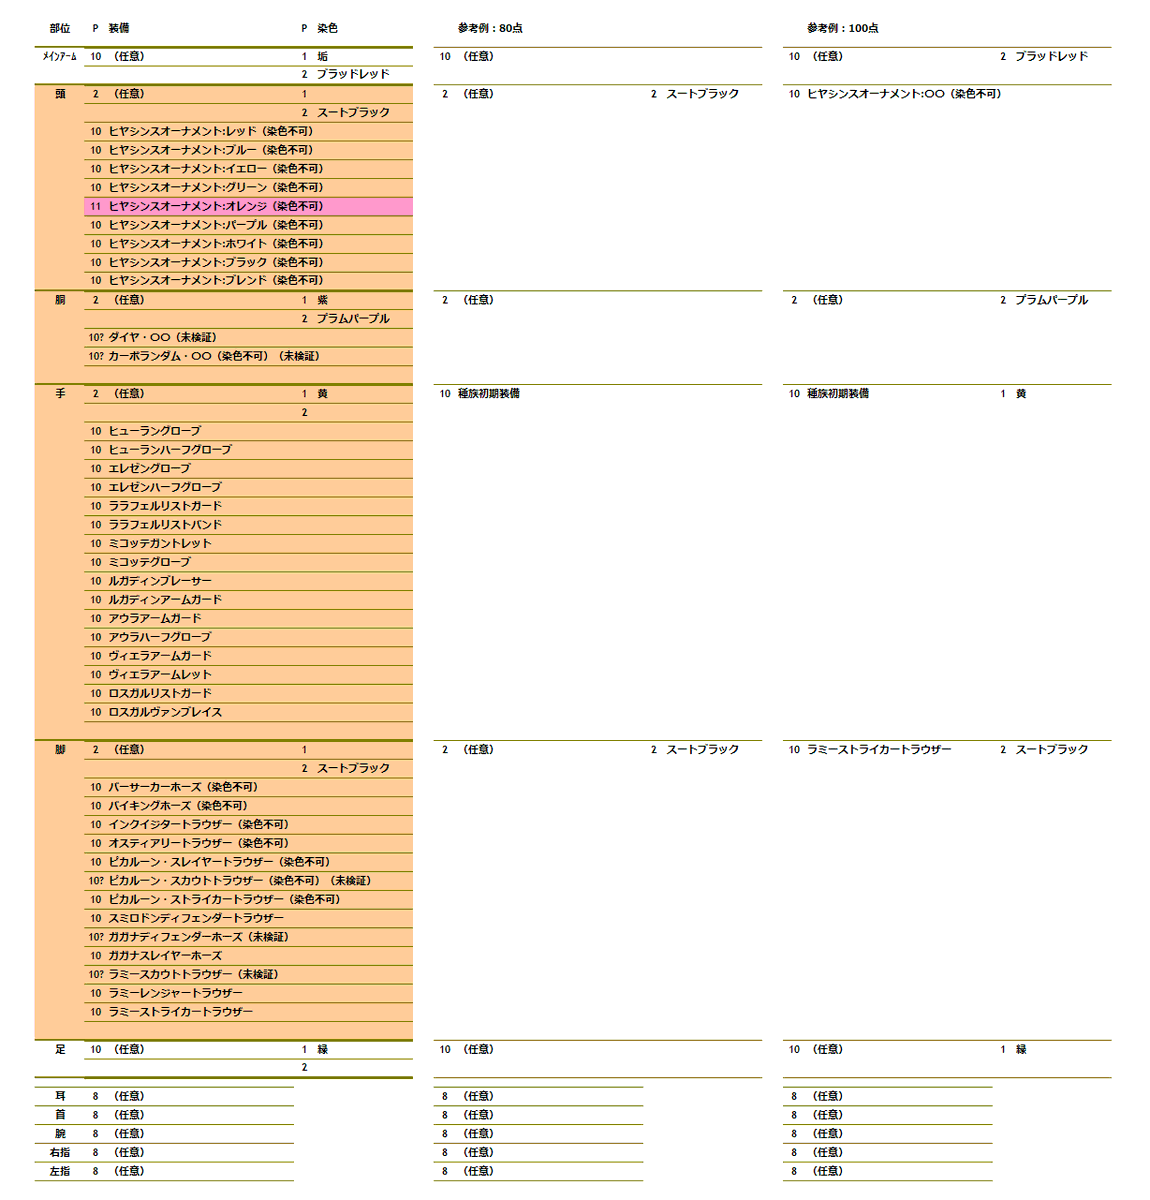Image resolution: width=1150 pixels, height=1200 pixels.
Task: Click ヒヤシンスオーナメント:○○ in the 100点 column
Action: (904, 94)
